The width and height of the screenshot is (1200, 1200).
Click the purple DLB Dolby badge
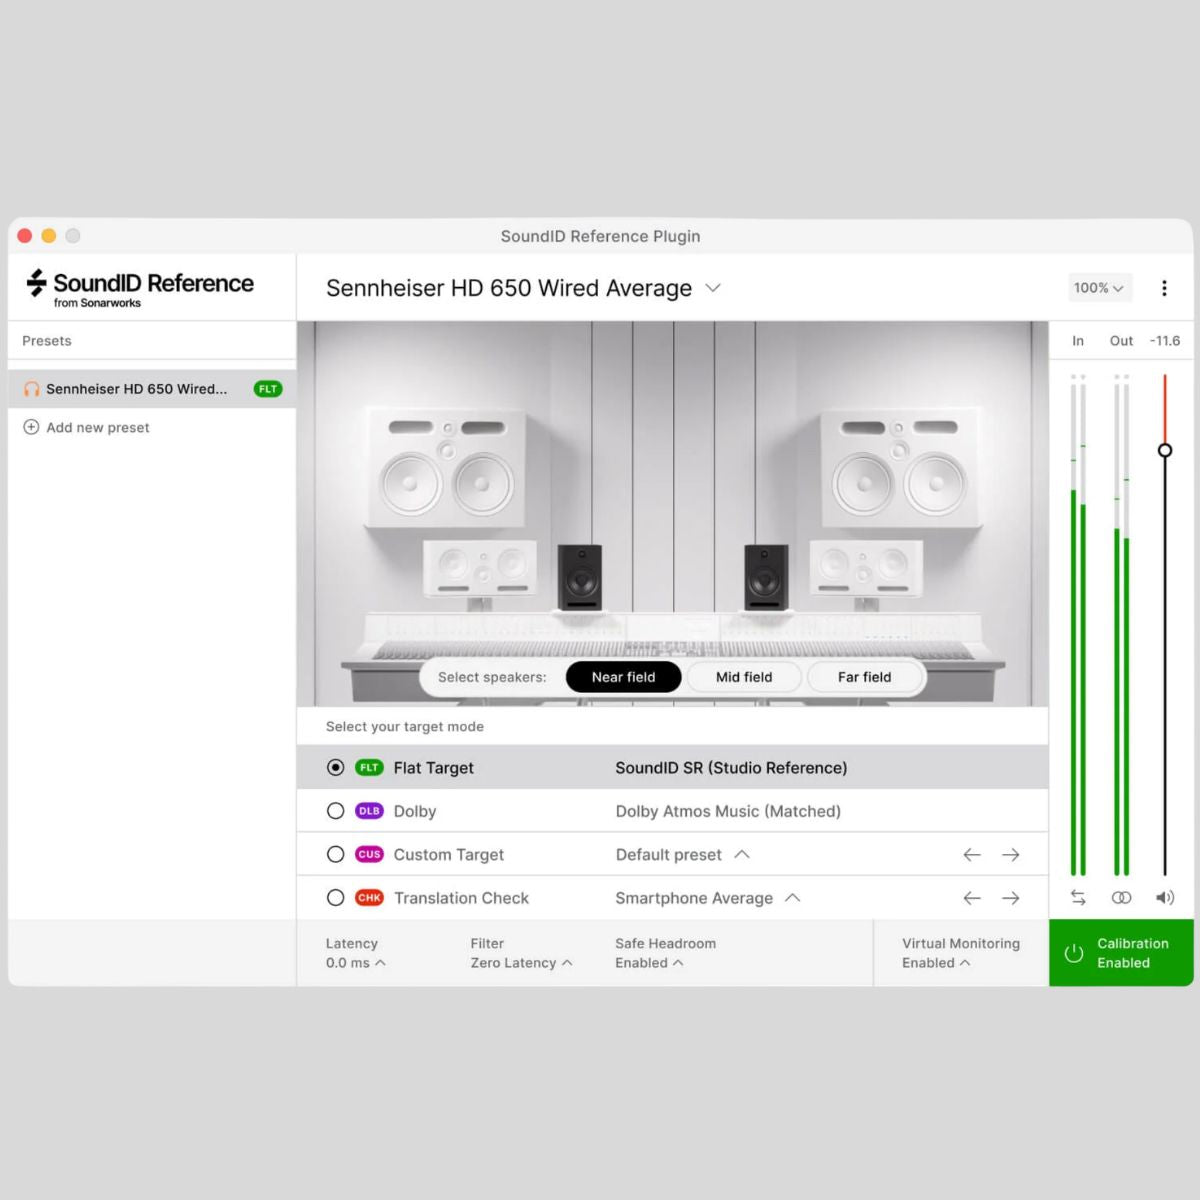[x=369, y=811]
